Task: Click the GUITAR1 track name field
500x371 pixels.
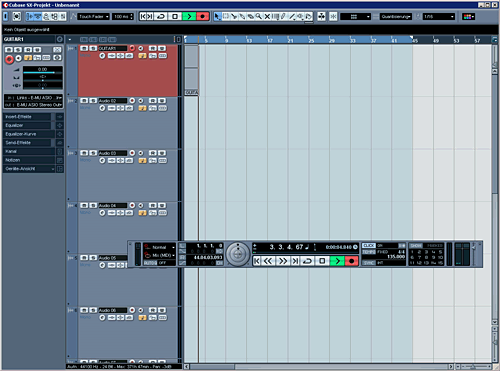Action: pos(113,48)
